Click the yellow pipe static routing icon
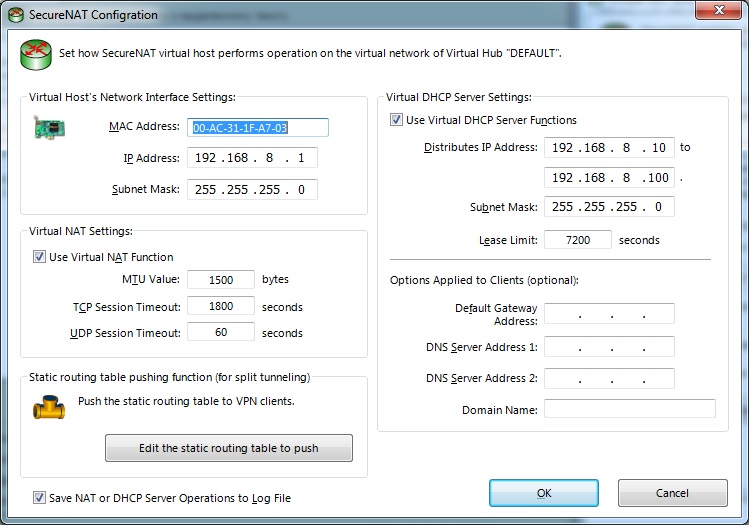This screenshot has width=750, height=527. click(x=49, y=407)
